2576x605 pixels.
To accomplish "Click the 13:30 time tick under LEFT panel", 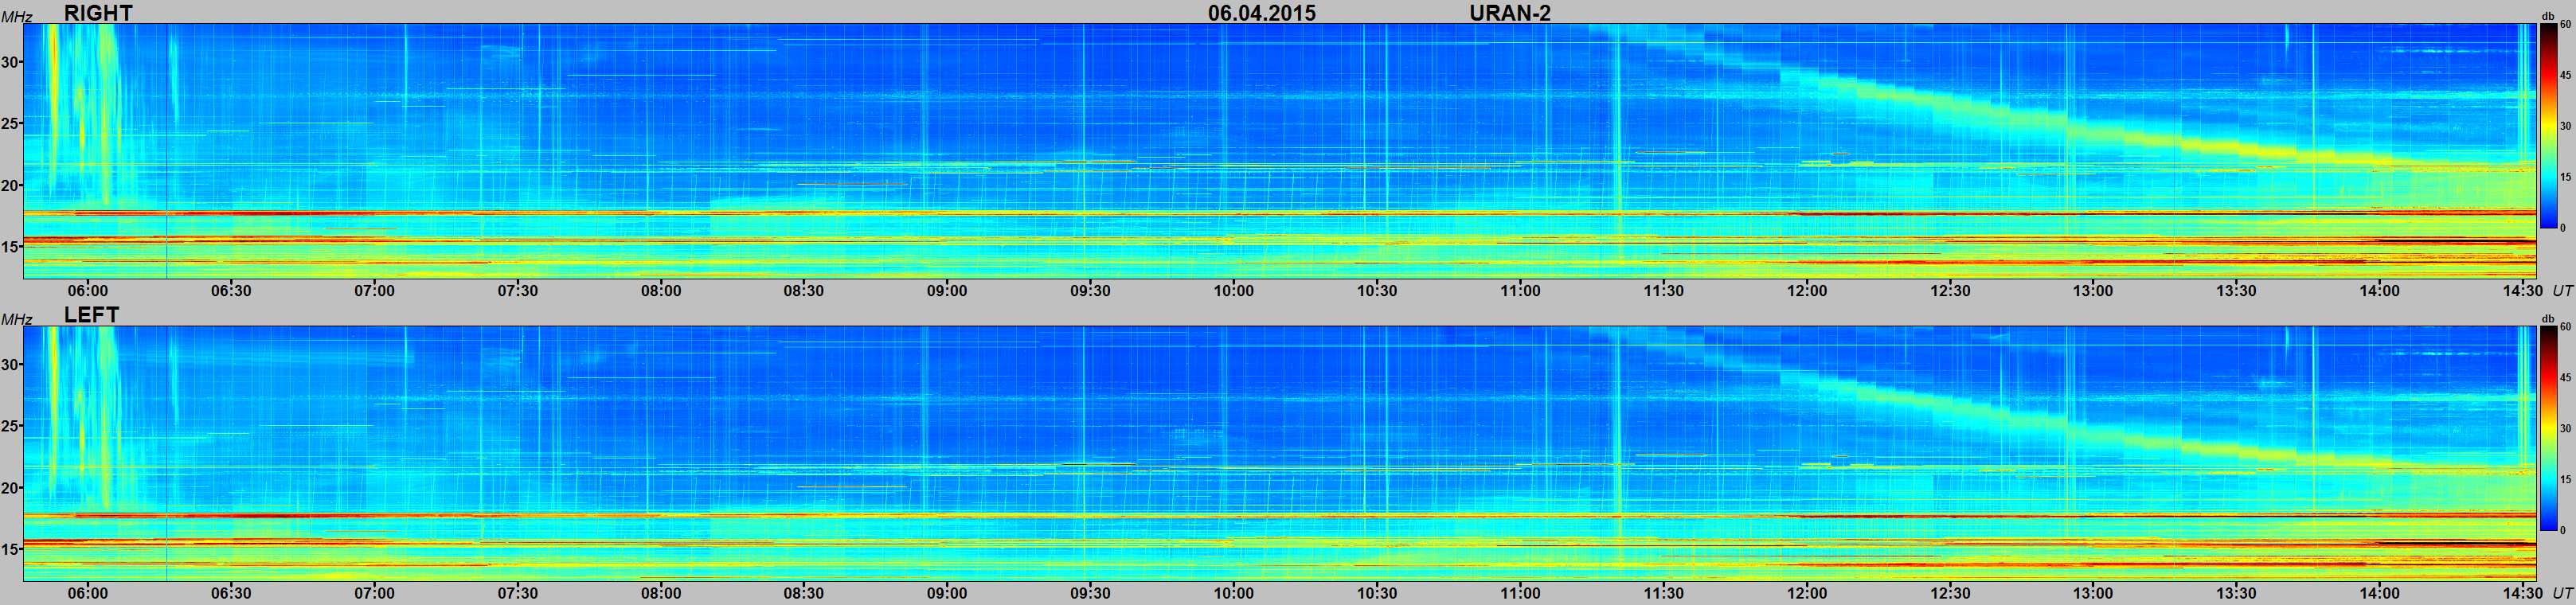I will [2236, 593].
